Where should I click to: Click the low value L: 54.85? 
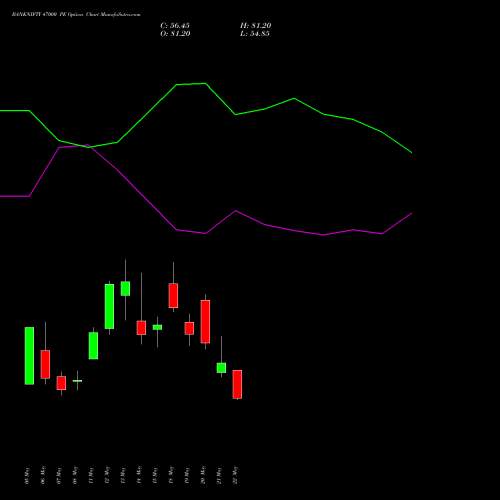tap(255, 34)
